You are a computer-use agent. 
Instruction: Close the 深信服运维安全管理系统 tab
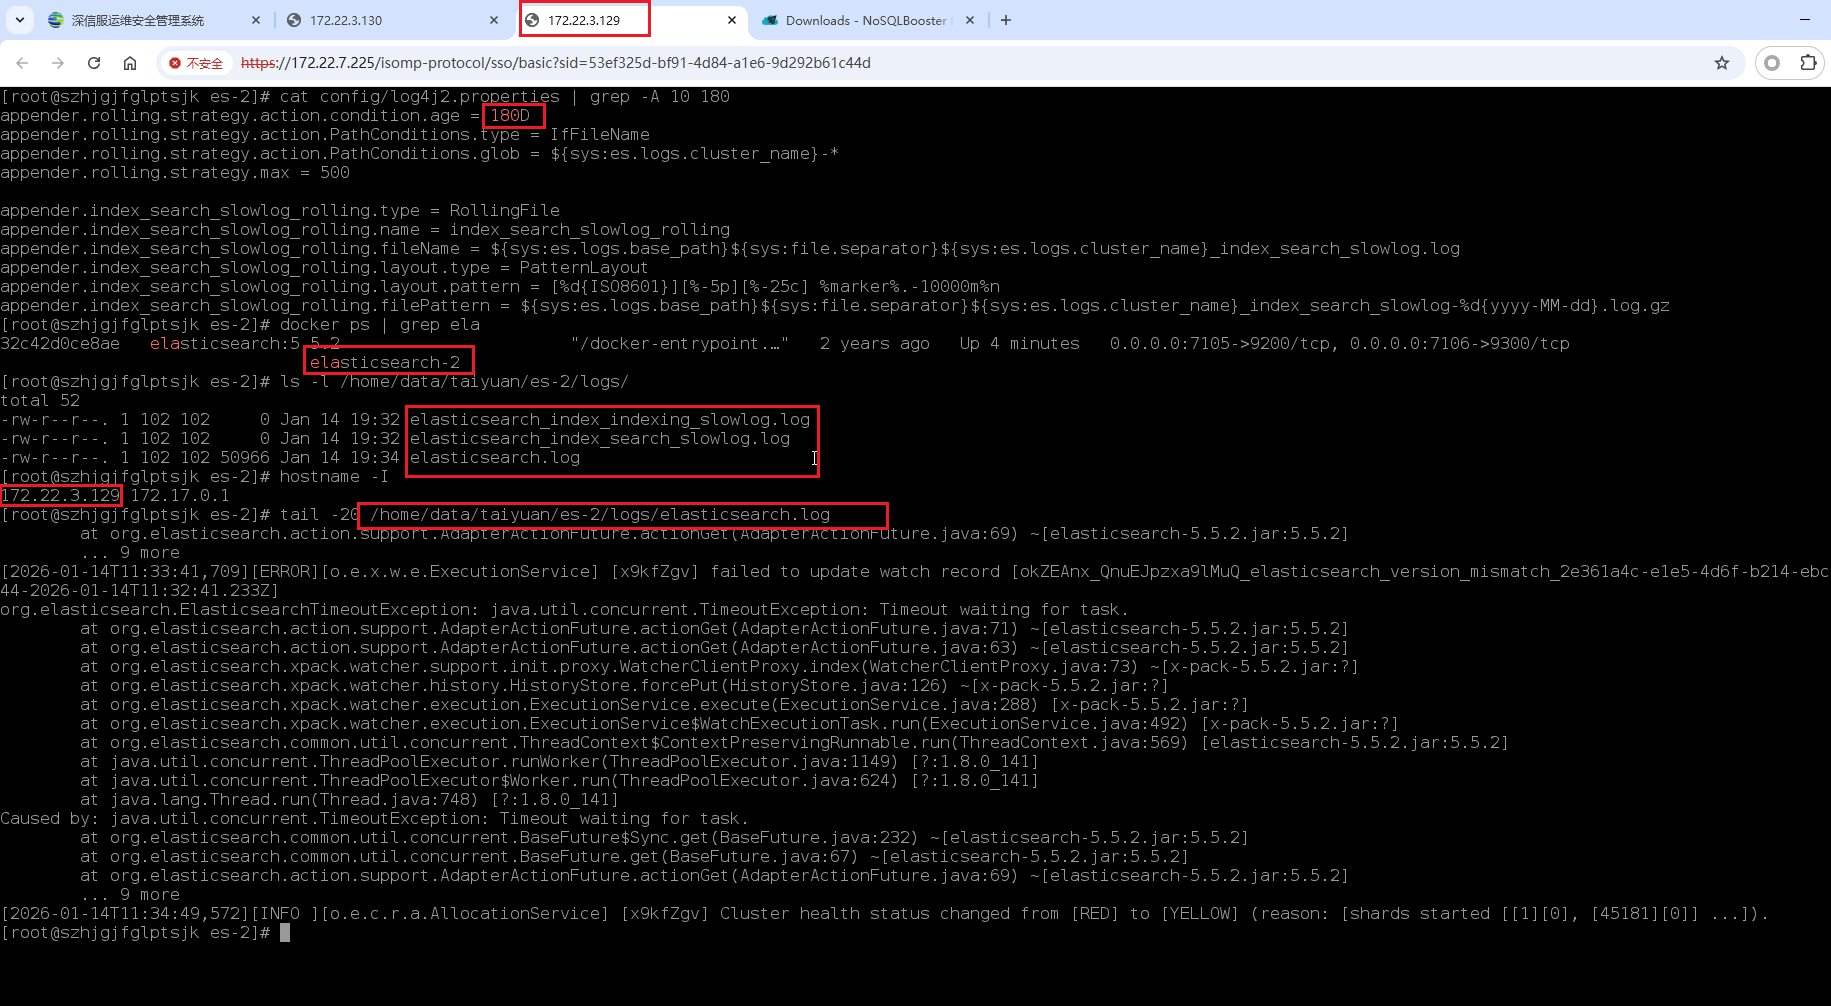click(x=256, y=20)
